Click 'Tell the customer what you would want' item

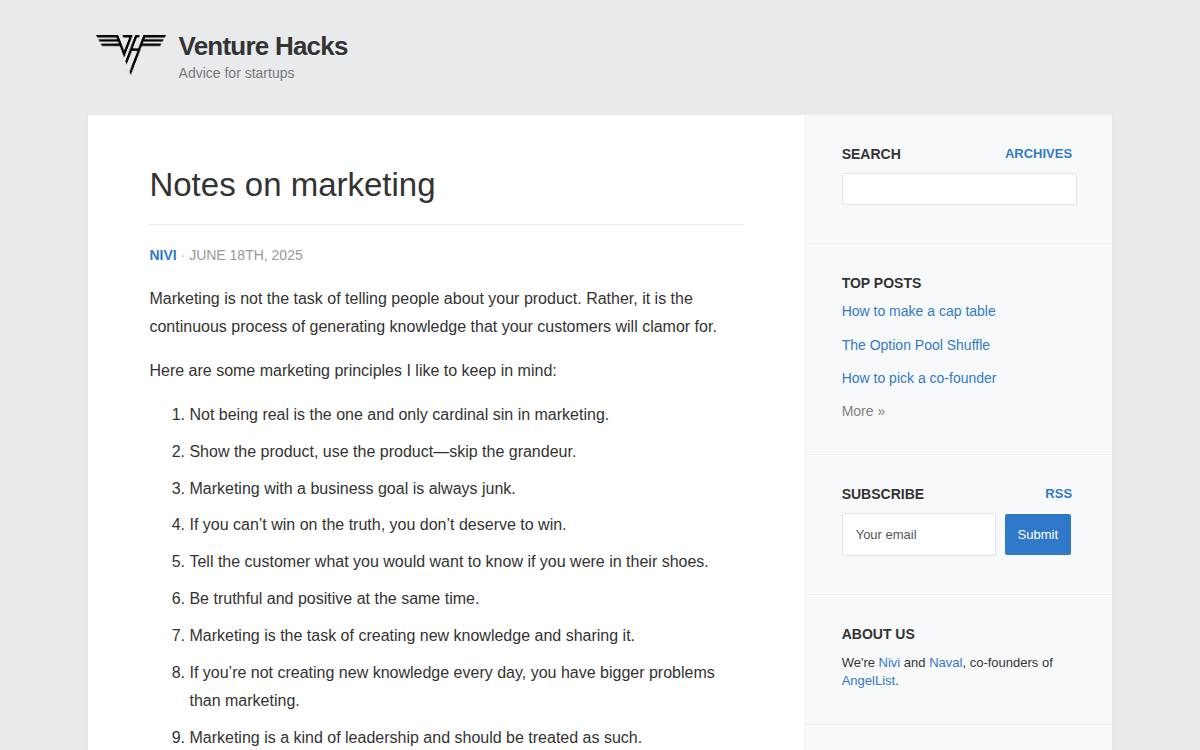[x=449, y=561]
